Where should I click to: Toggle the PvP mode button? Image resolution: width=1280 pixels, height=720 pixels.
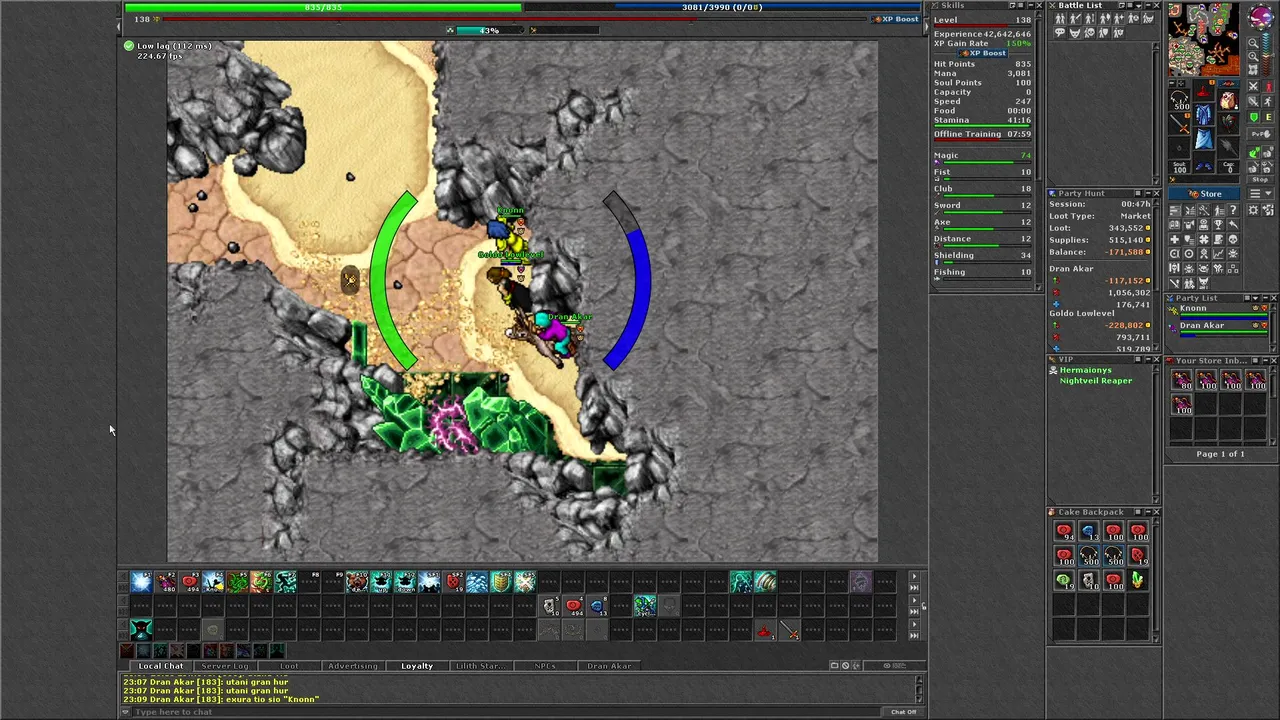pyautogui.click(x=1260, y=134)
